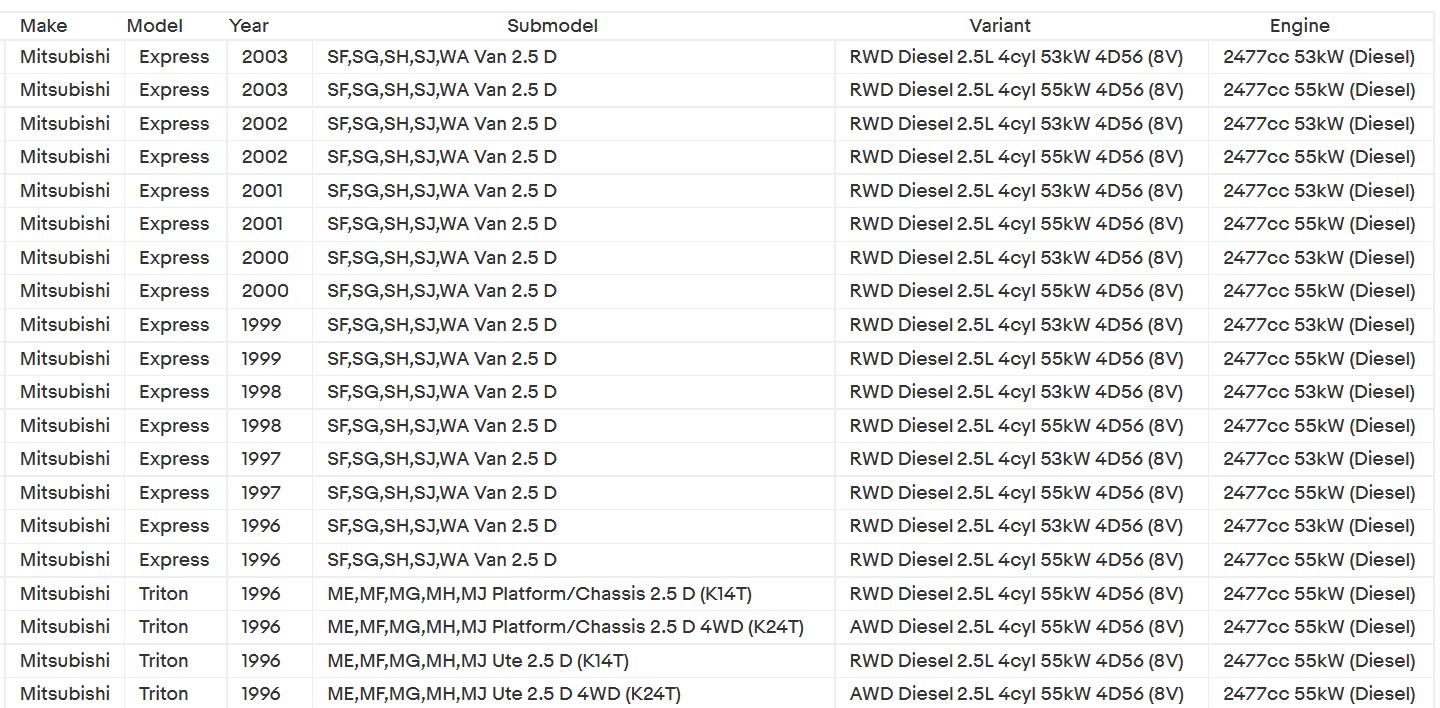Select the Submodel column header
The image size is (1440, 708).
tap(552, 26)
